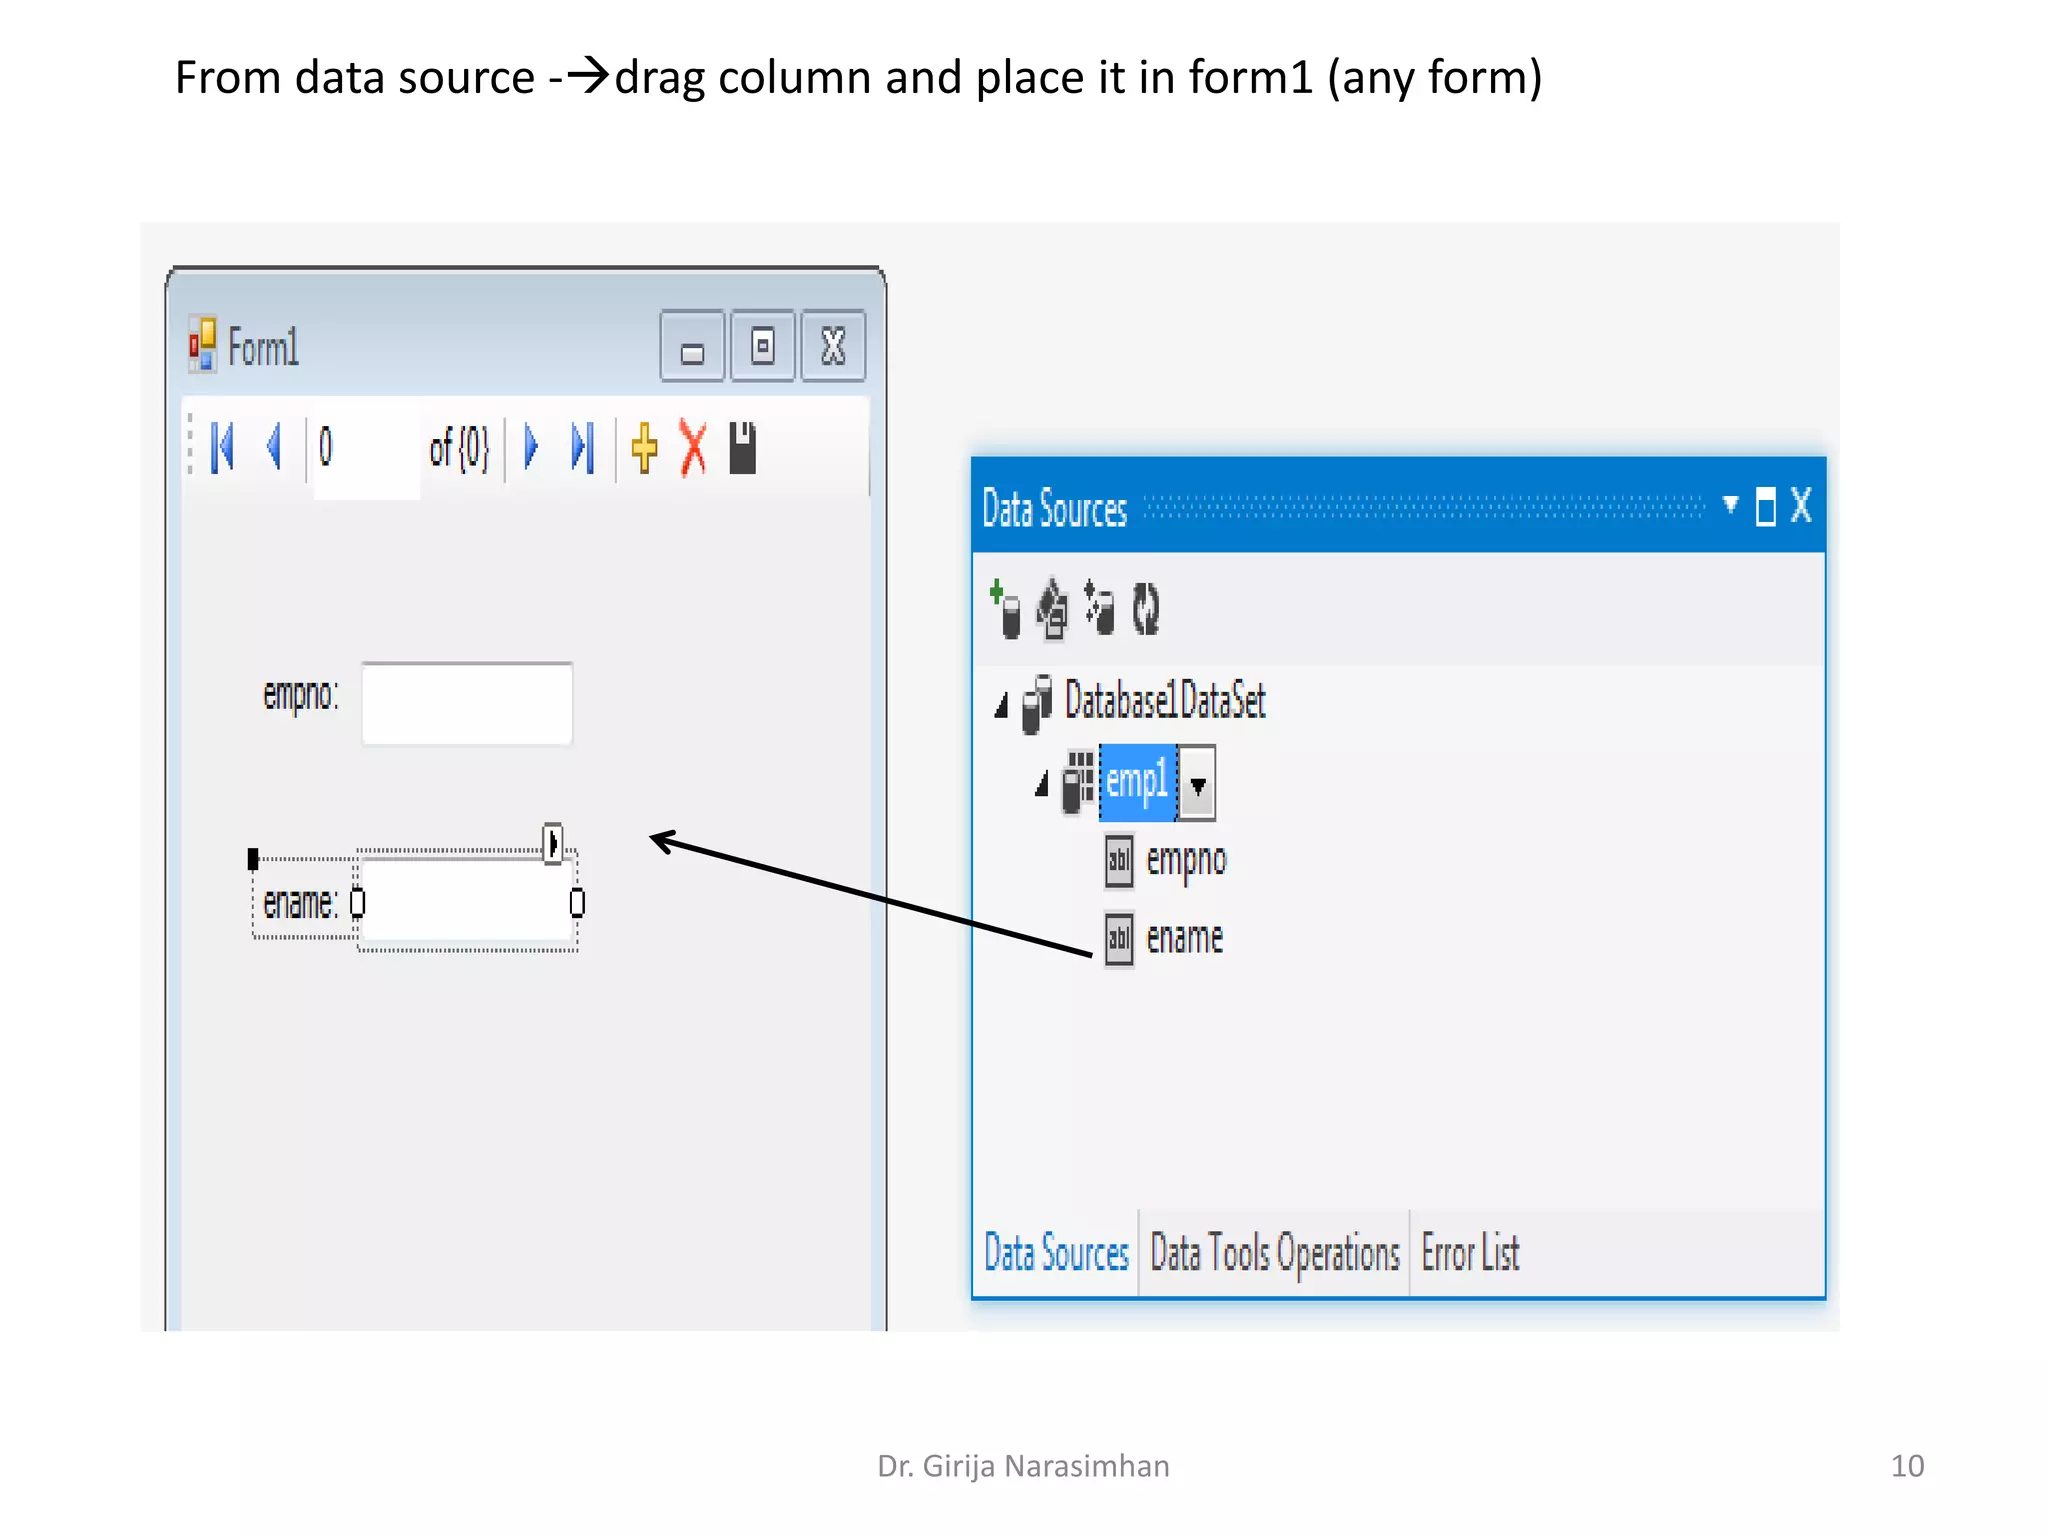Click the red Delete record icon
The height and width of the screenshot is (1536, 2048).
(692, 447)
